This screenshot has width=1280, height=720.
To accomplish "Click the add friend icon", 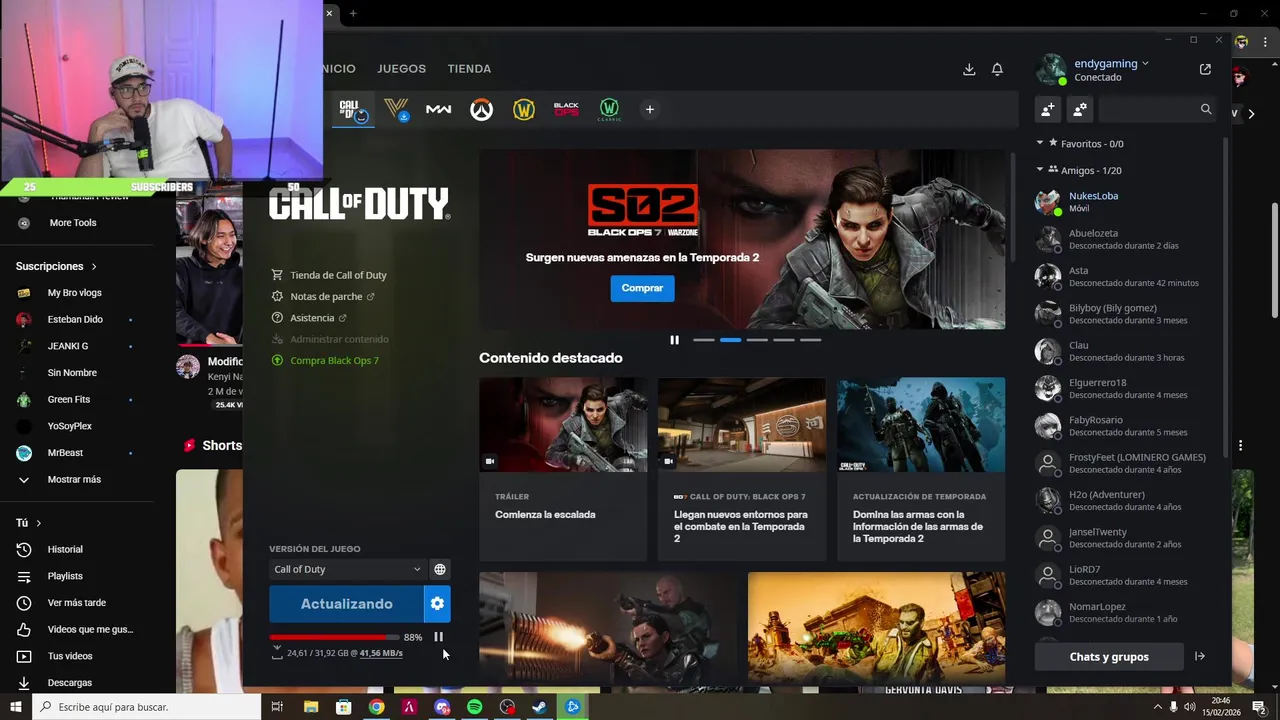I will [1048, 109].
